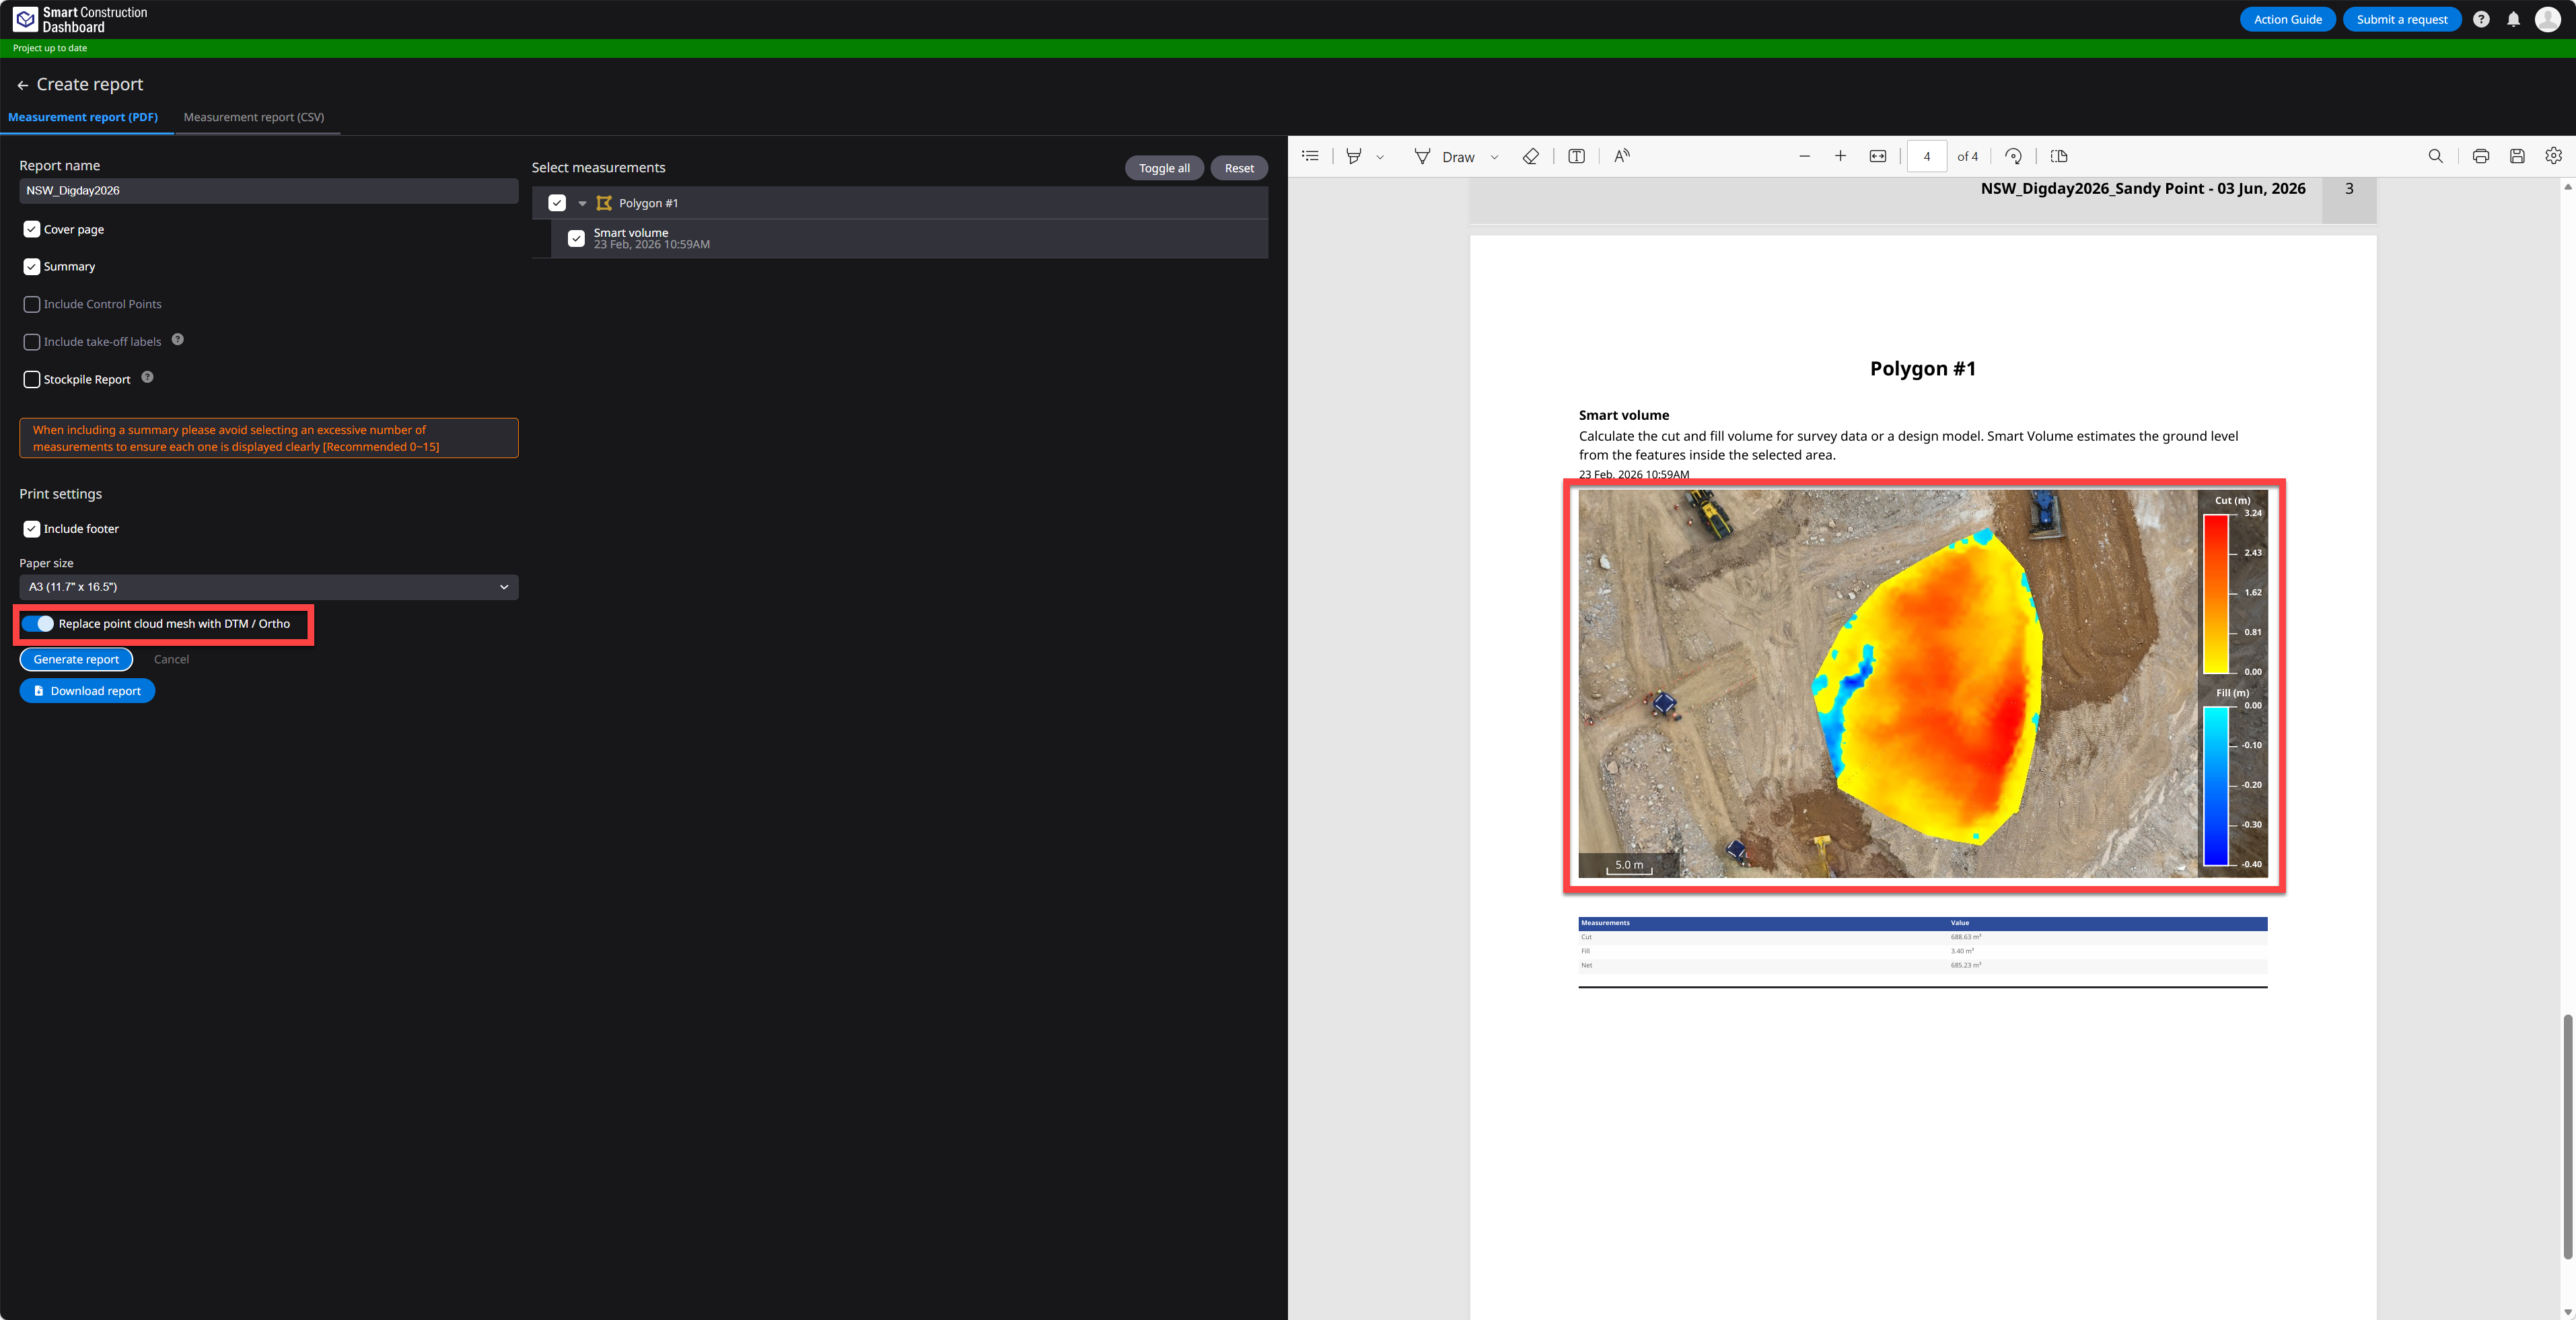This screenshot has height=1320, width=2576.
Task: Click the Polygon #1 shape icon
Action: tap(604, 203)
